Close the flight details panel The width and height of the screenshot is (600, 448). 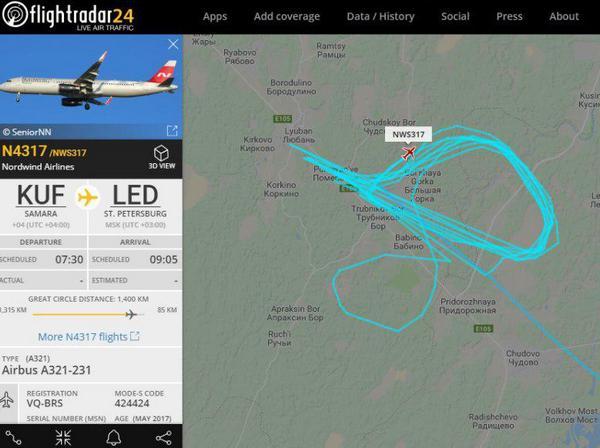(173, 44)
